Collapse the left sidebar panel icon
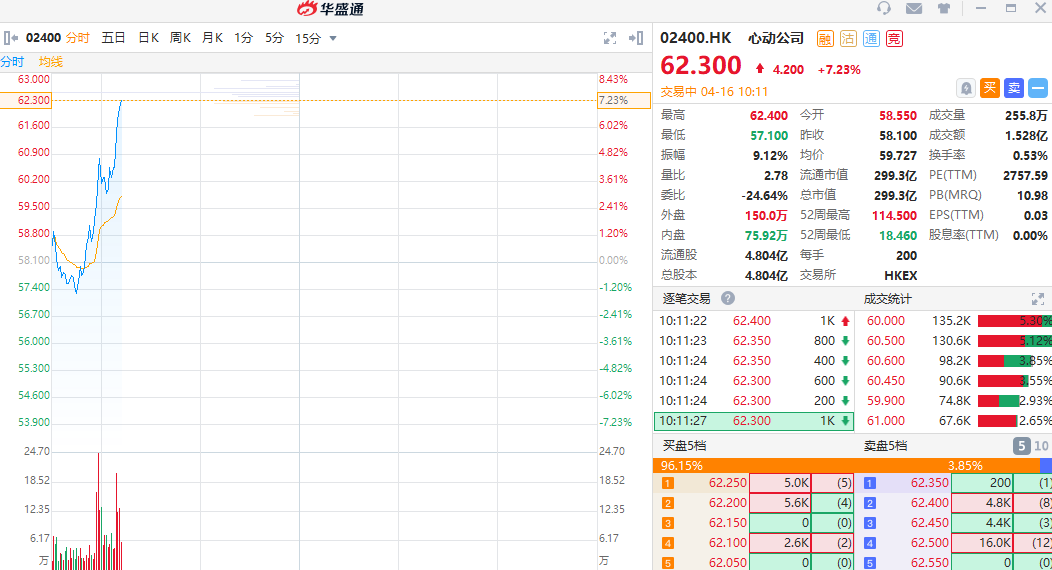Screen dimensions: 1052x570 coord(11,38)
